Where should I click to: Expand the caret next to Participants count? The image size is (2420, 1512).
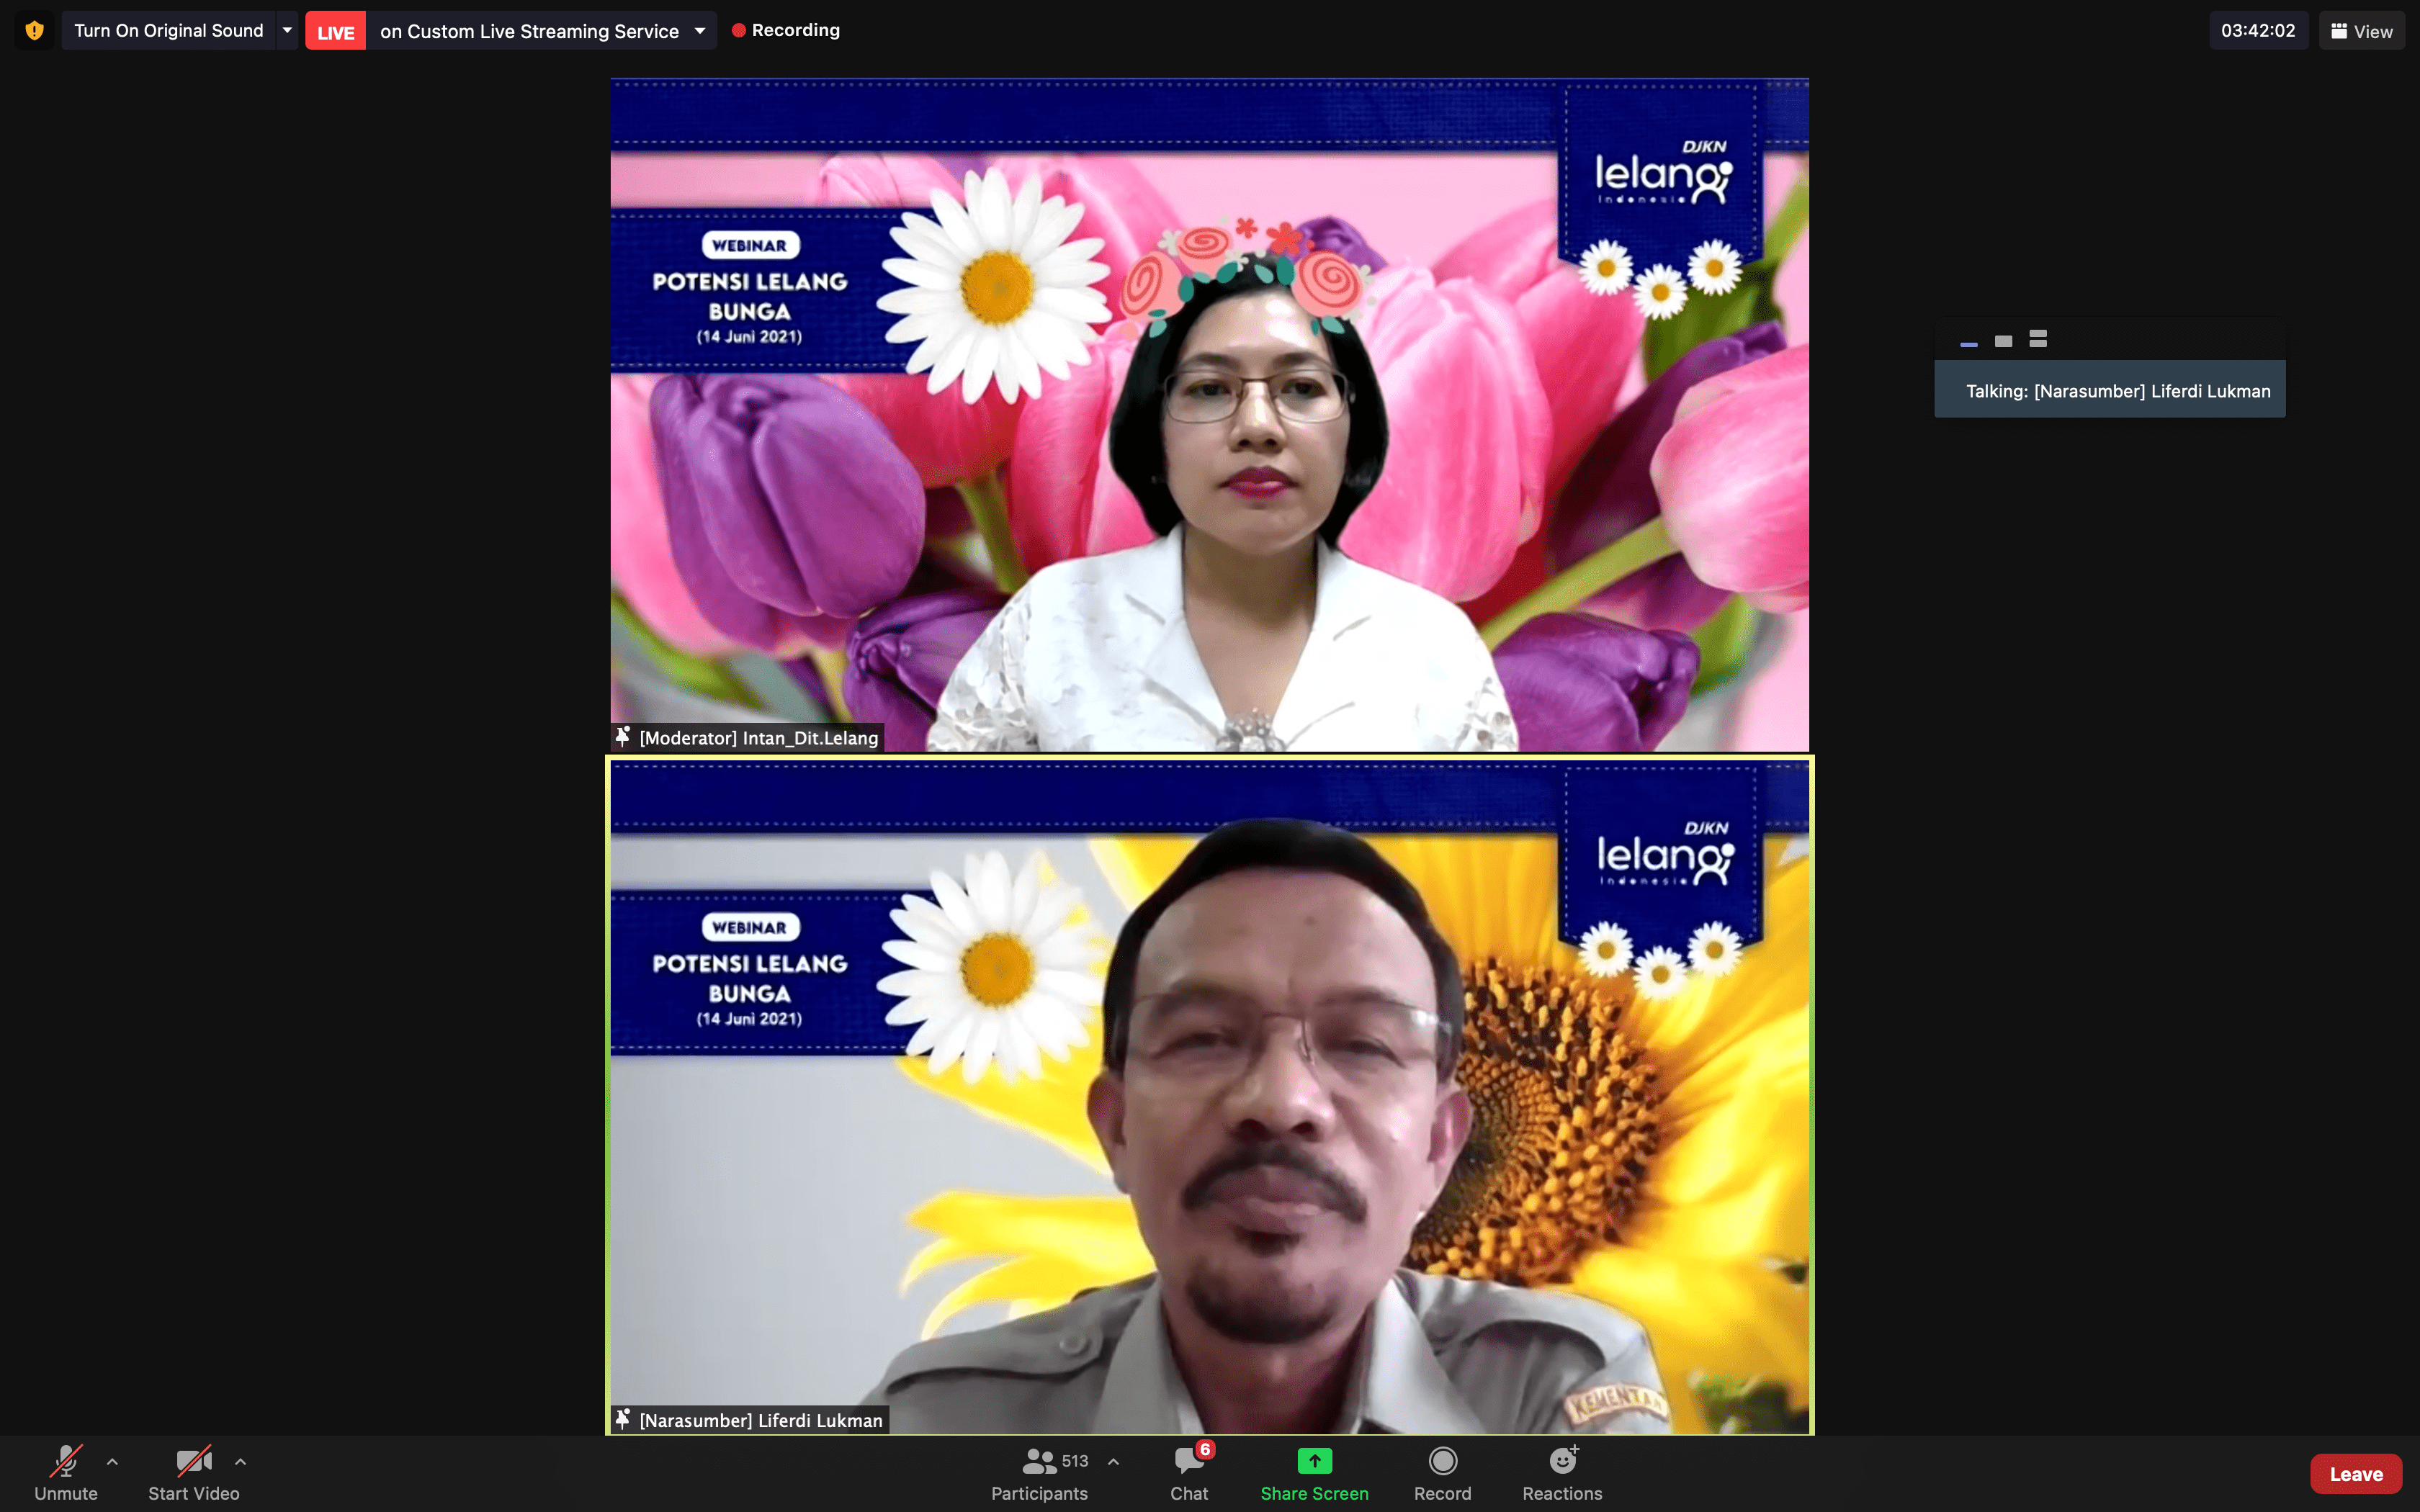tap(1113, 1462)
